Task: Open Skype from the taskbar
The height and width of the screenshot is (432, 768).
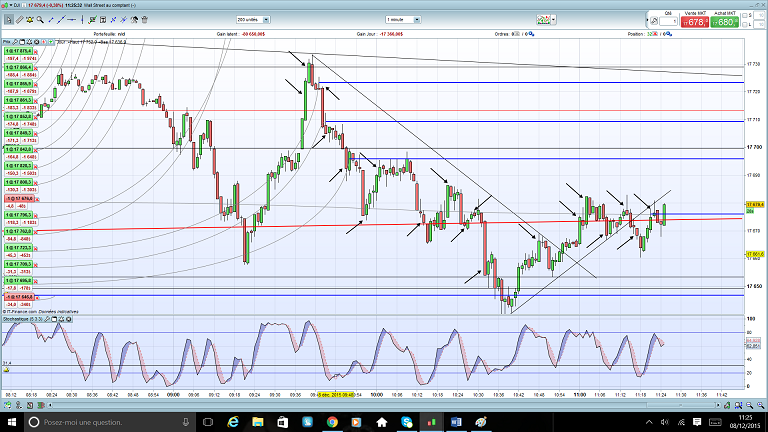Action: [407, 422]
